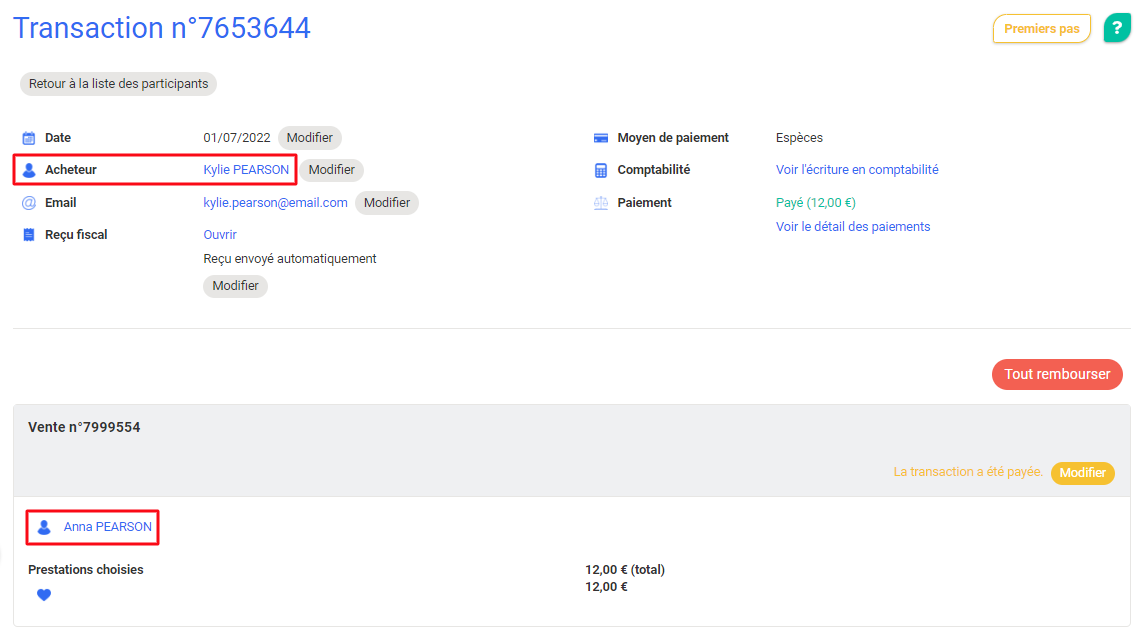Click the Transaction n°7653644 title
Viewport: 1144px width, 635px height.
point(162,28)
